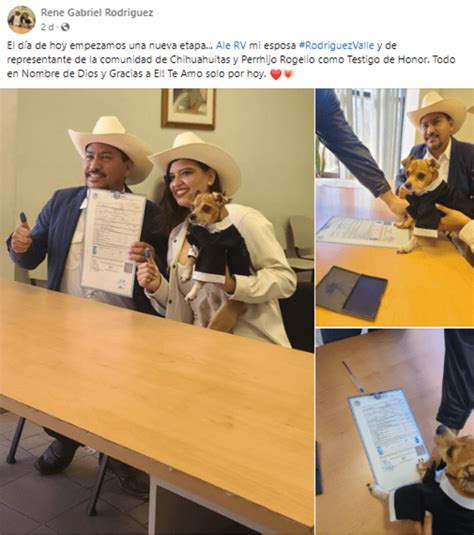Open the Rene Gabriel Rodriguez profile name link
The image size is (474, 535).
pyautogui.click(x=97, y=13)
